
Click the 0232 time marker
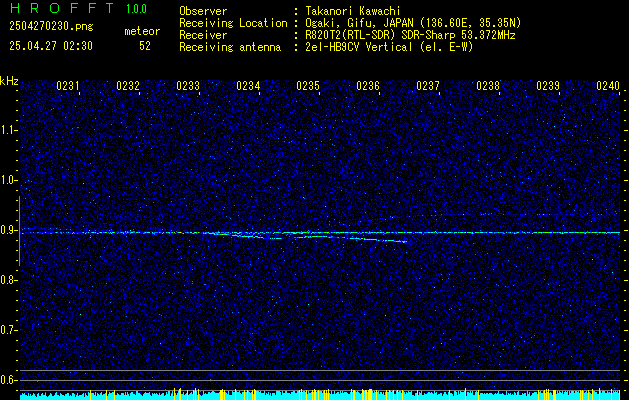pos(128,86)
